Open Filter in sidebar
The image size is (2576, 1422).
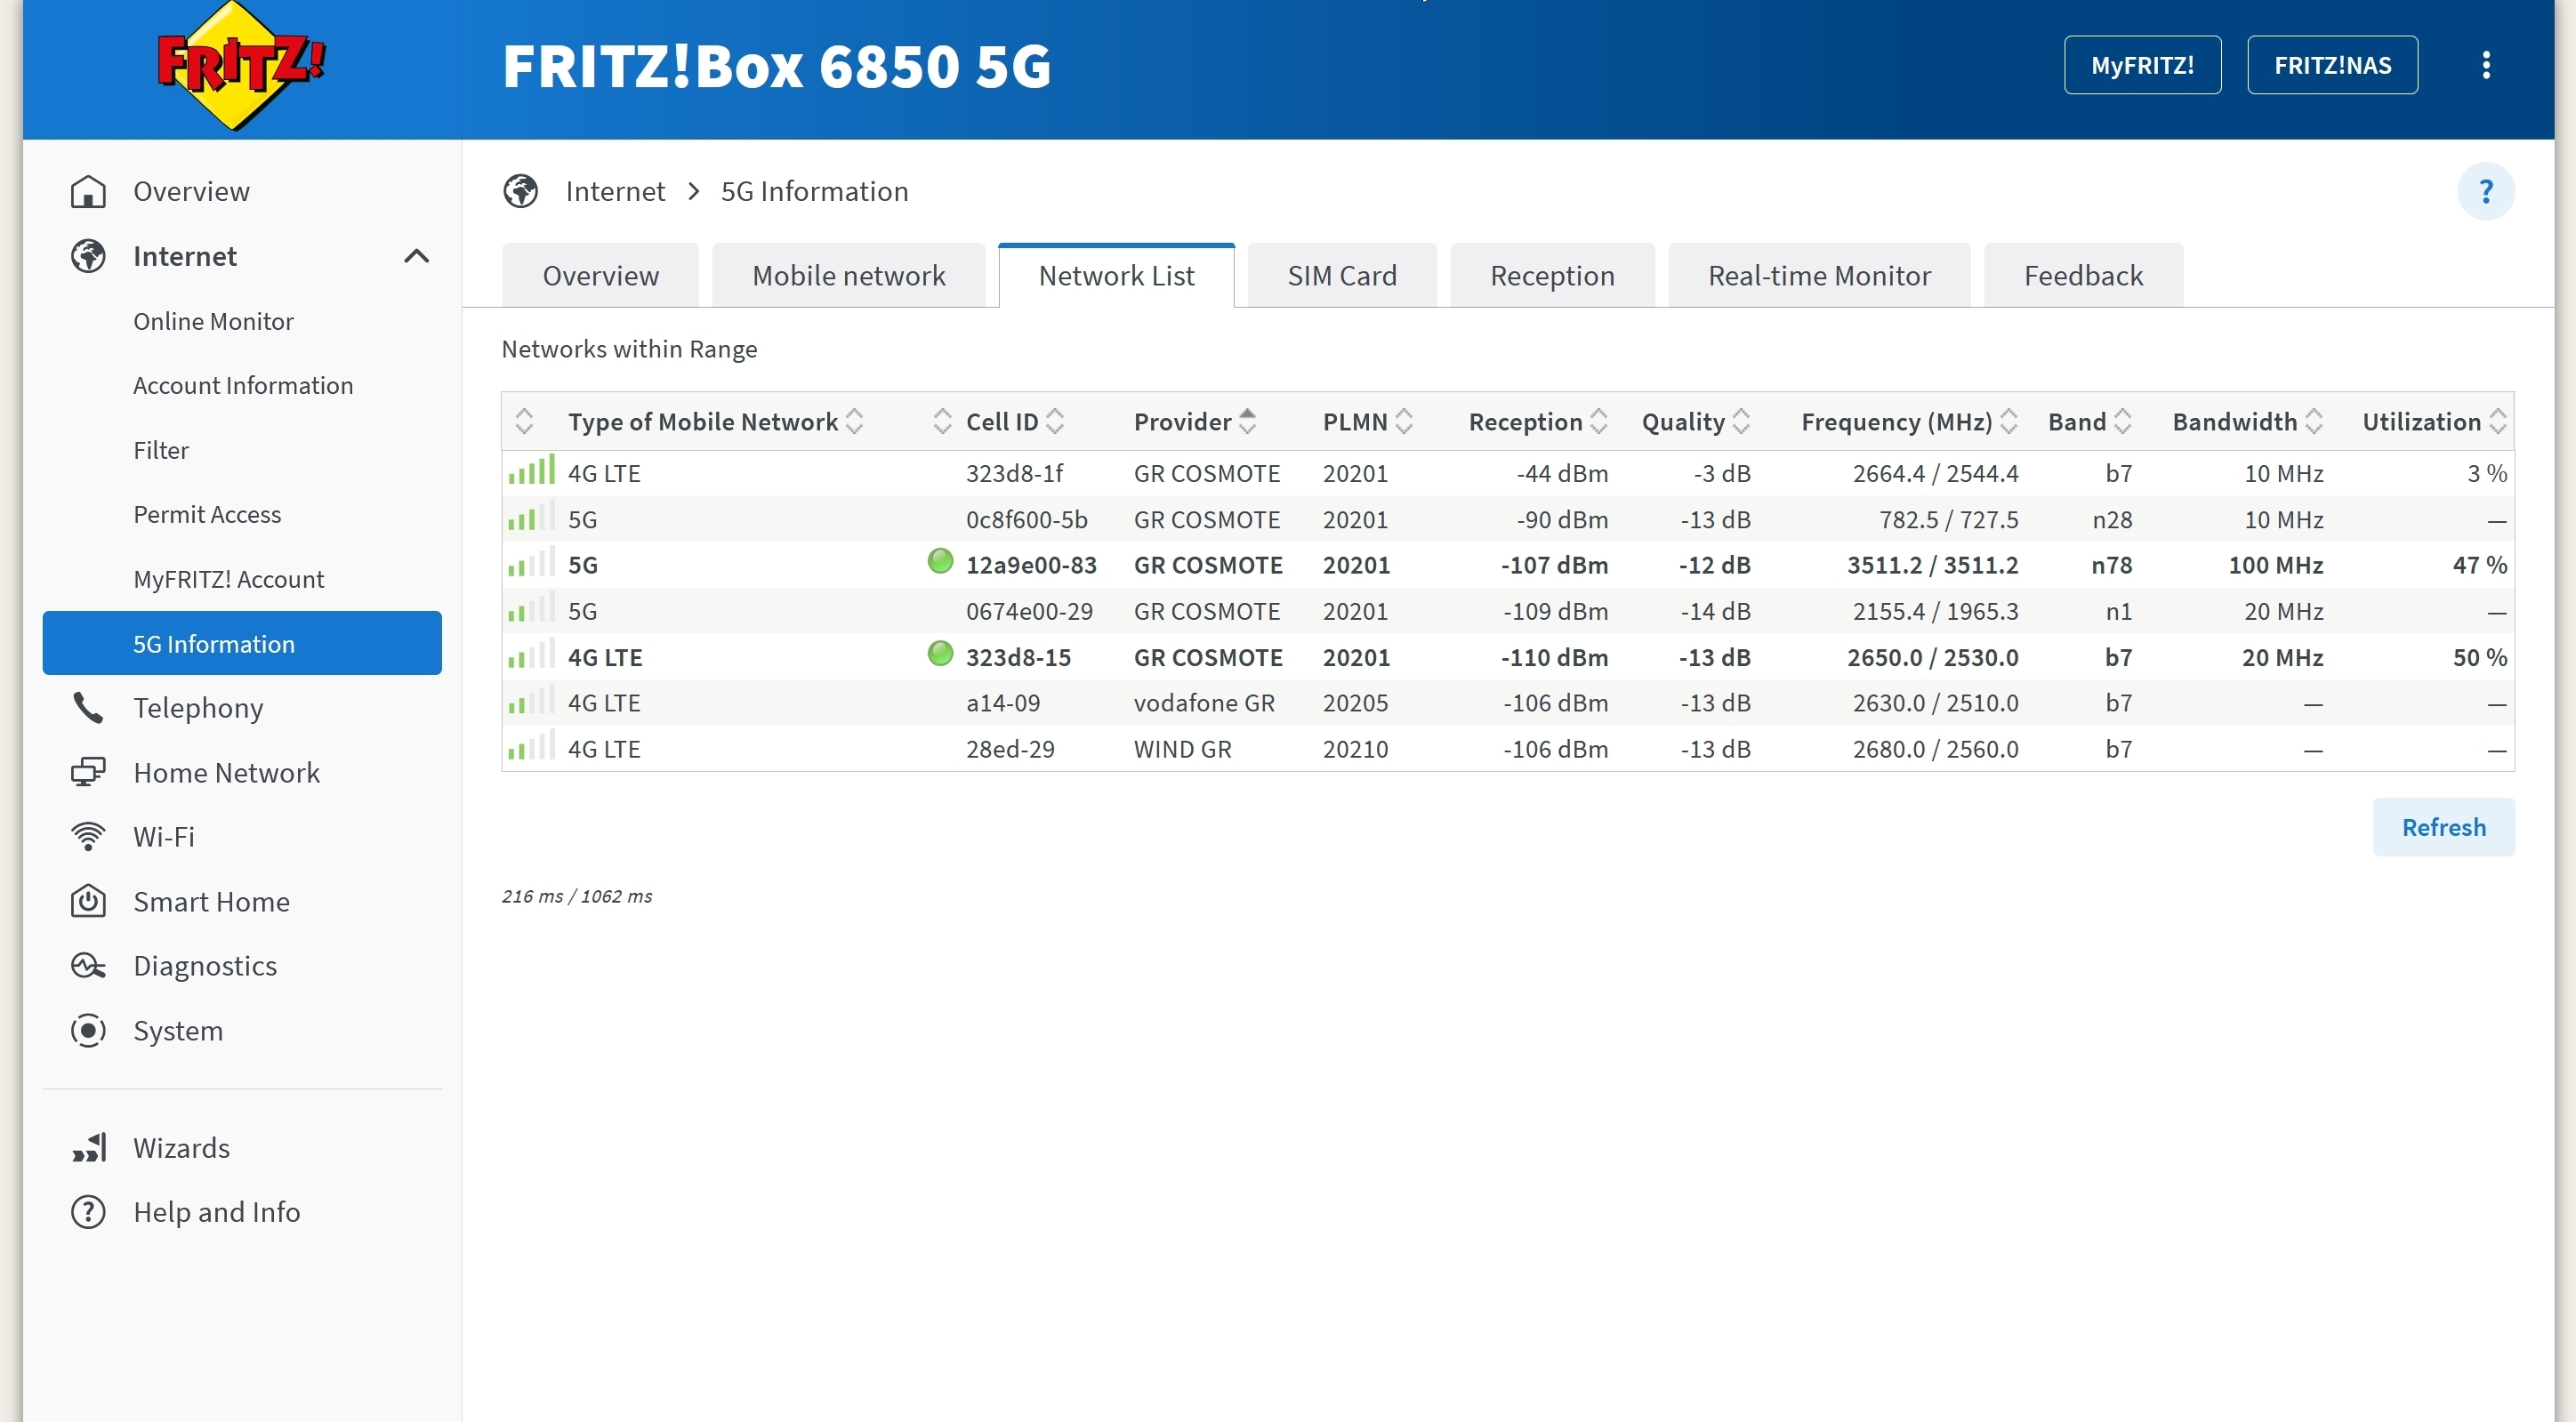coord(161,450)
